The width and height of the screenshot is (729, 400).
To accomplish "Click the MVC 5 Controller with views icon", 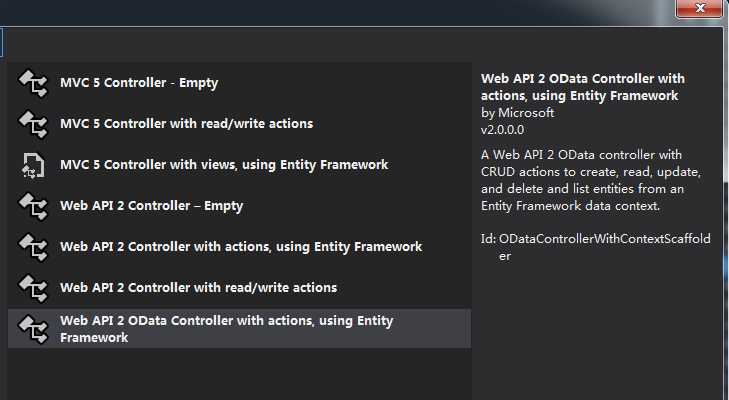I will tap(33, 165).
